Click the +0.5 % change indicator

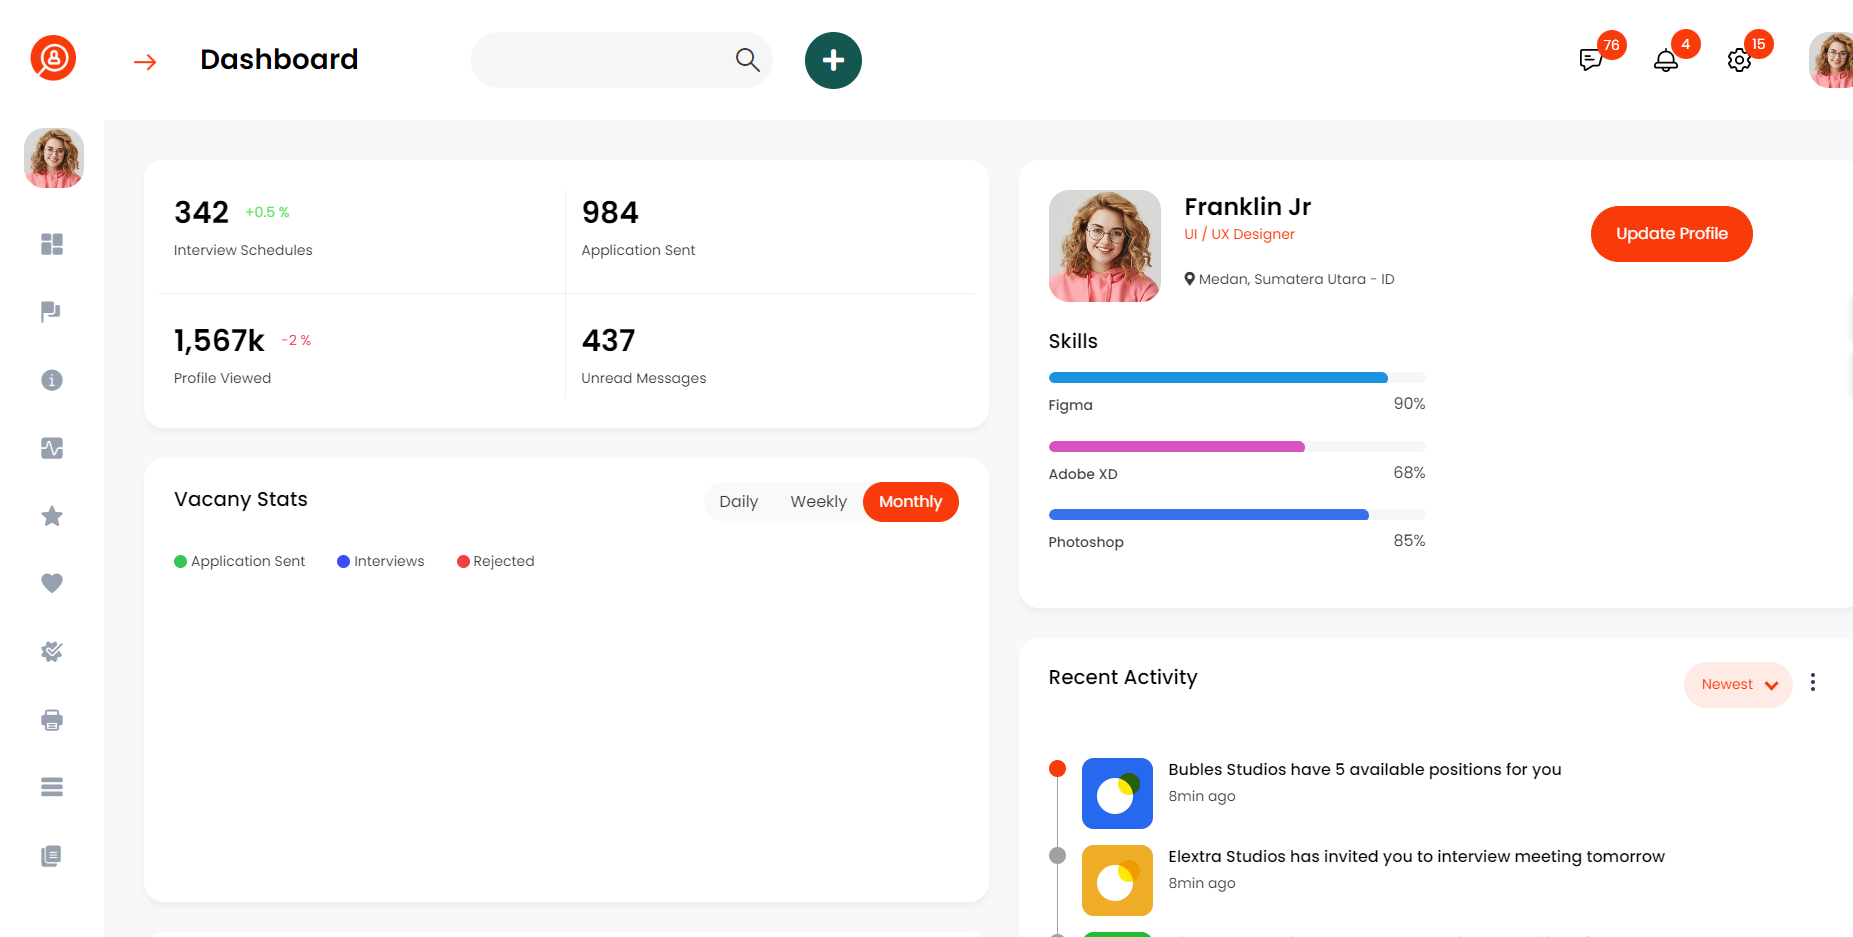click(267, 212)
